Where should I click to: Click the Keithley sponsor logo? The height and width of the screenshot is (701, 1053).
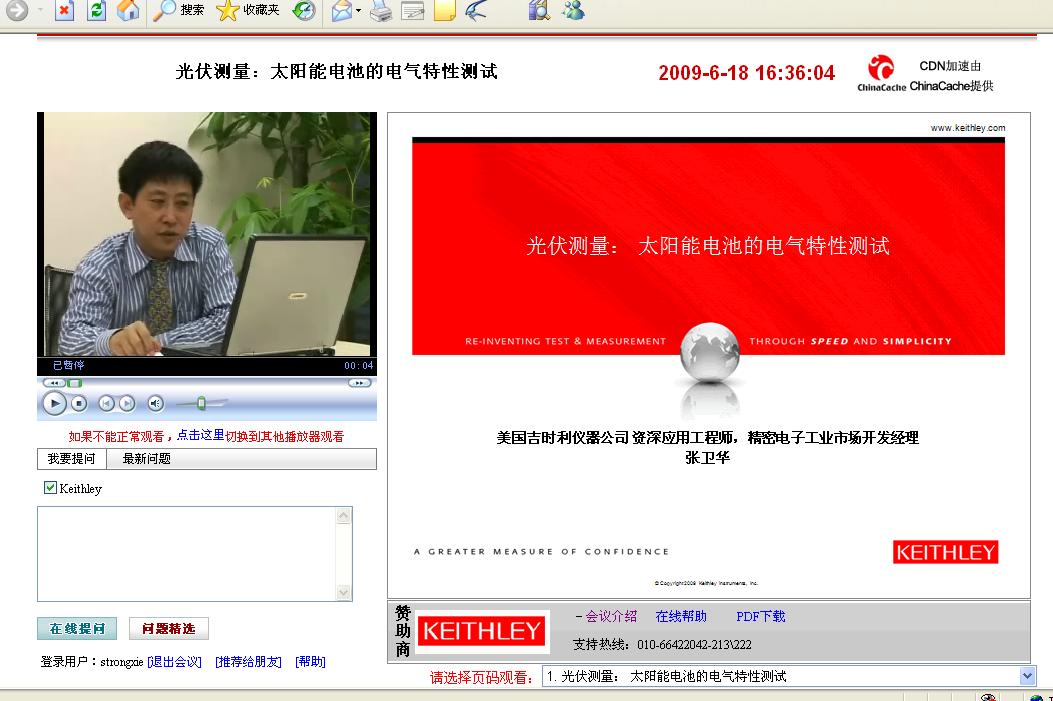[x=482, y=631]
